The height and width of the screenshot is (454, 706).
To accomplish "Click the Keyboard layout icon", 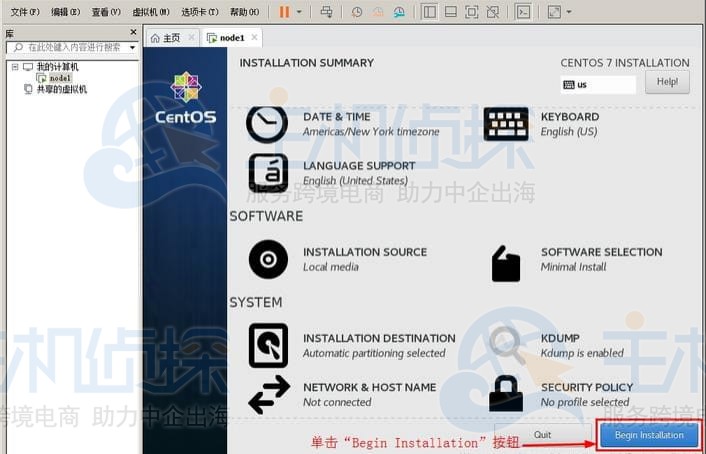I will 505,124.
